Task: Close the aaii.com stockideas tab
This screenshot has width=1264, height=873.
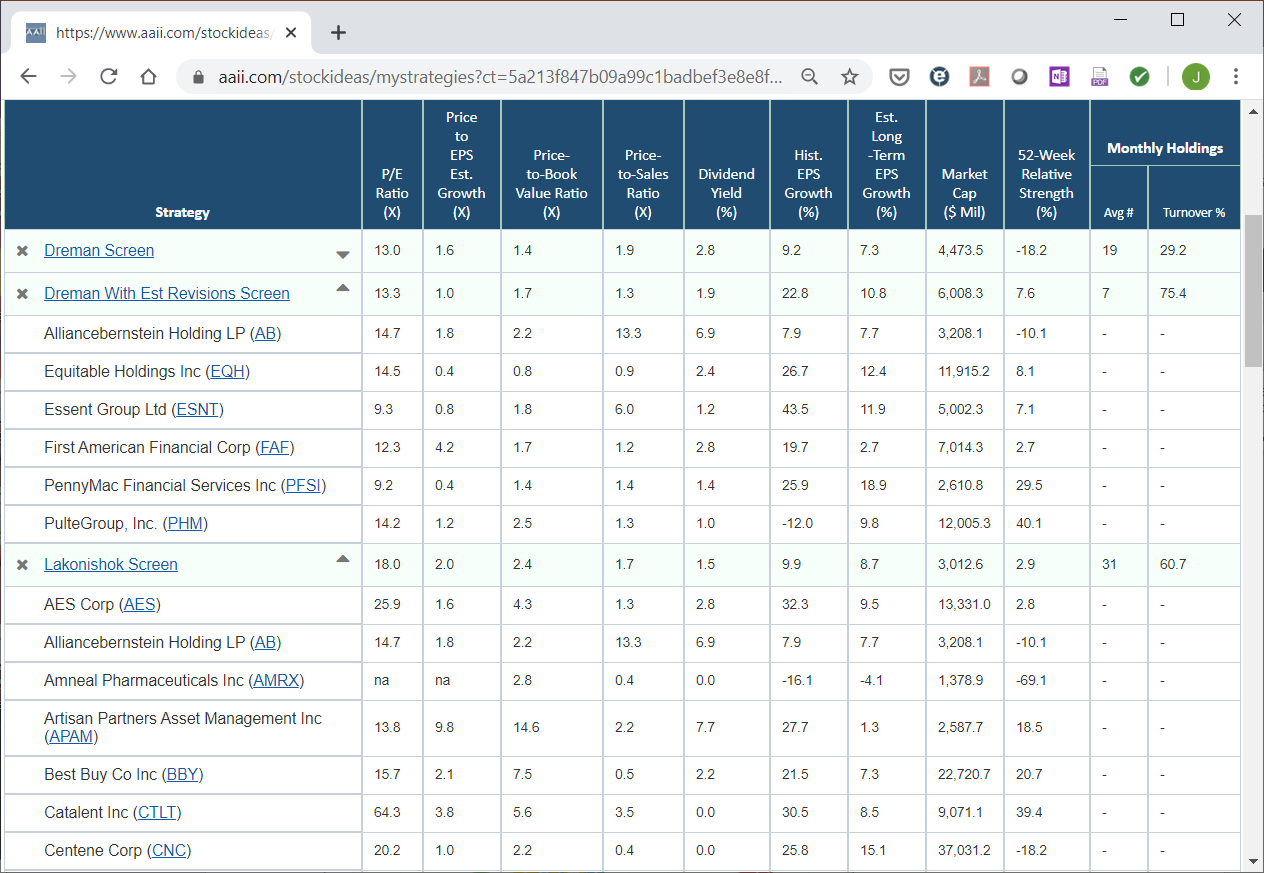Action: (x=291, y=33)
